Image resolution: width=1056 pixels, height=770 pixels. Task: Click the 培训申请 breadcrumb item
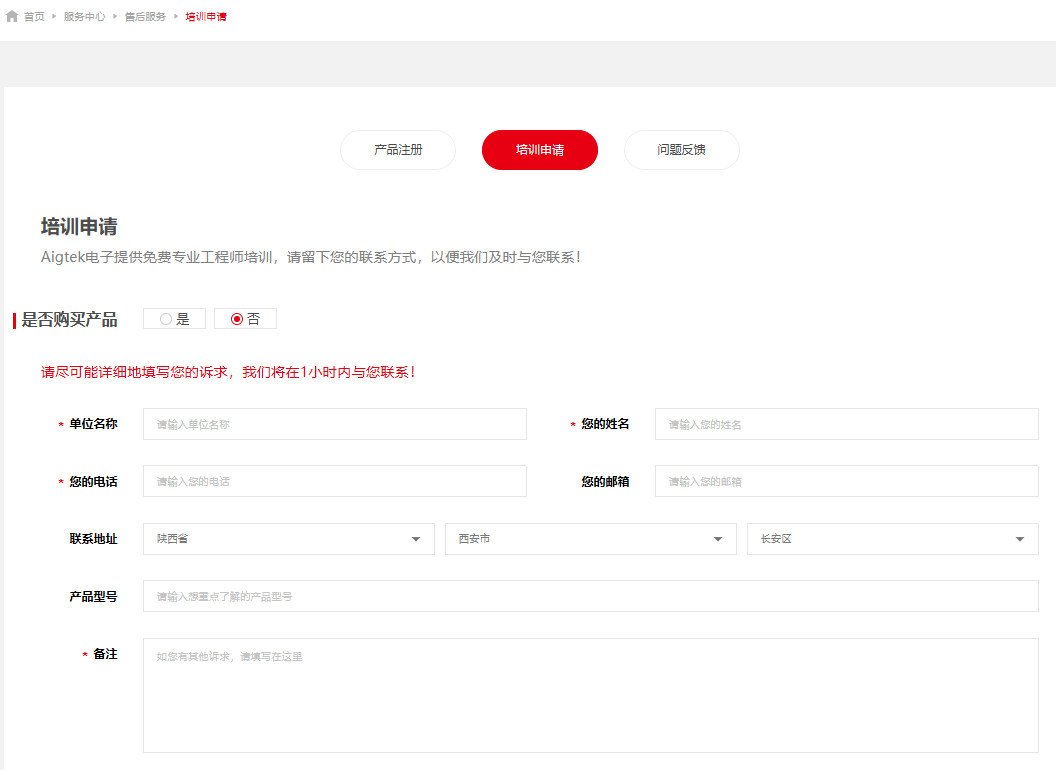click(206, 17)
